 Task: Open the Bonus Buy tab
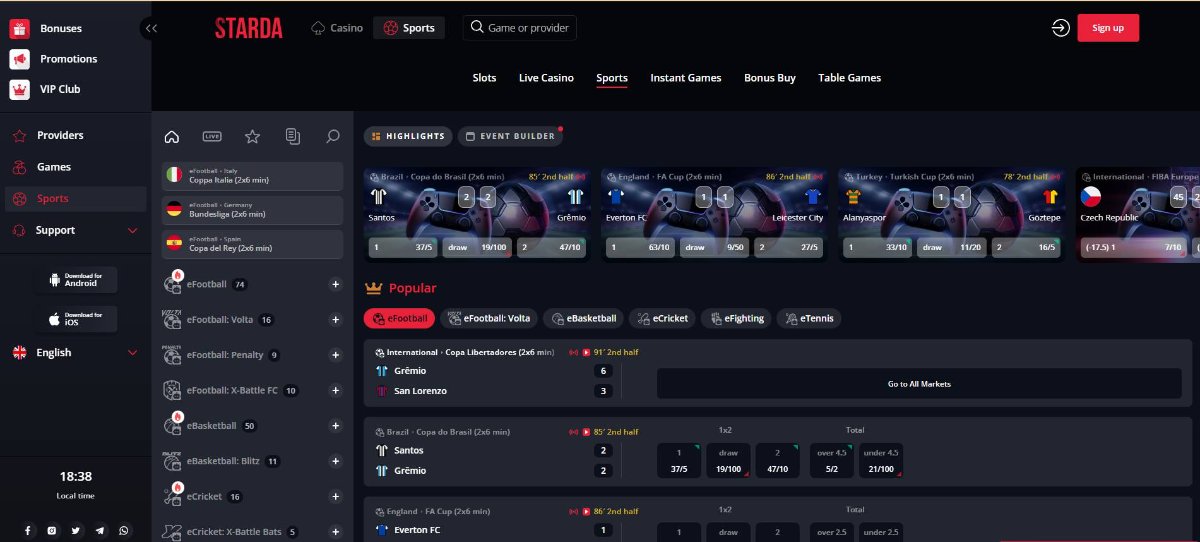(770, 78)
